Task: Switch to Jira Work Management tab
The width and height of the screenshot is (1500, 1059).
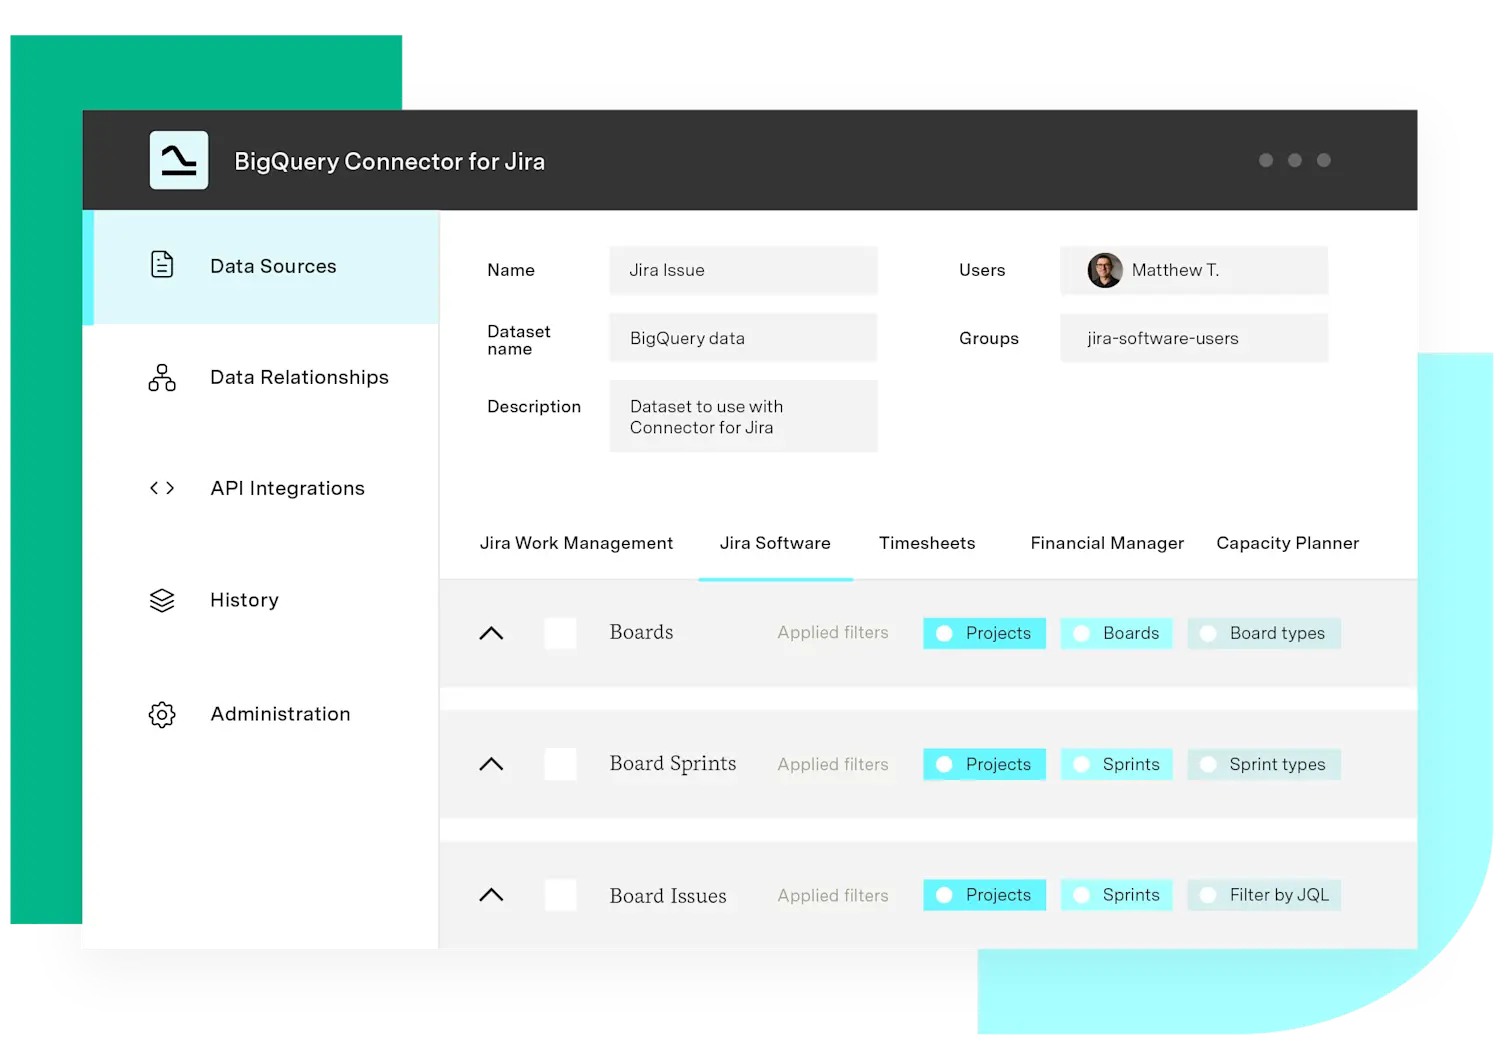Action: click(x=576, y=543)
